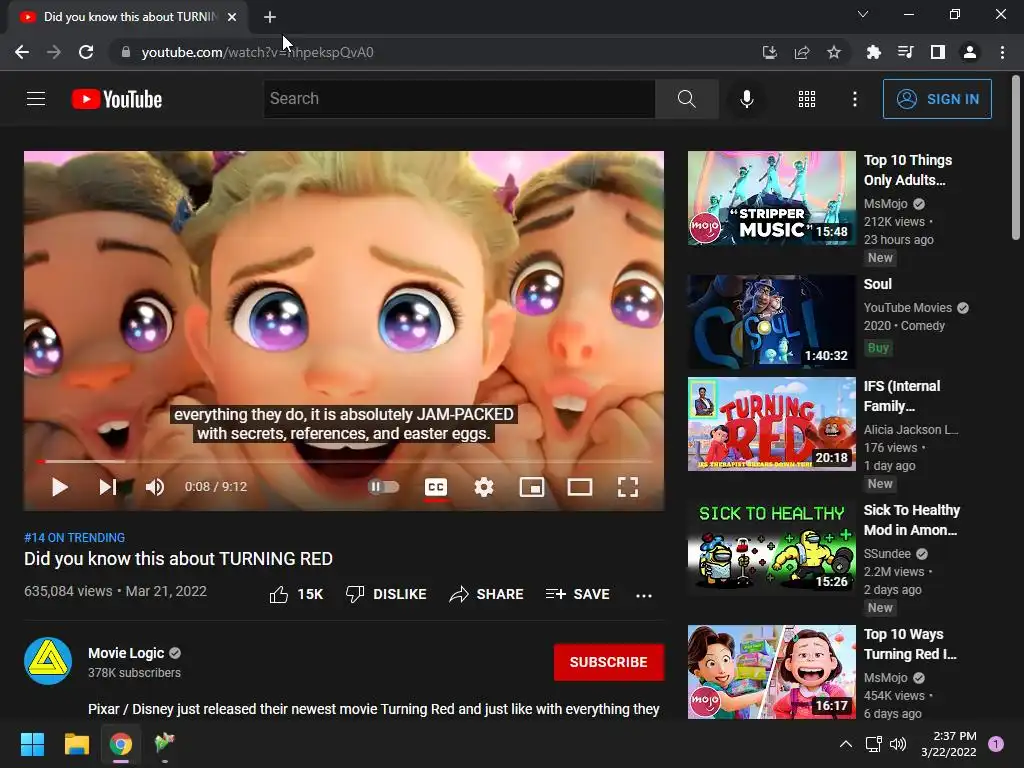Open Top 10 Things Only Adults thumbnail
The height and width of the screenshot is (768, 1024).
(x=771, y=199)
